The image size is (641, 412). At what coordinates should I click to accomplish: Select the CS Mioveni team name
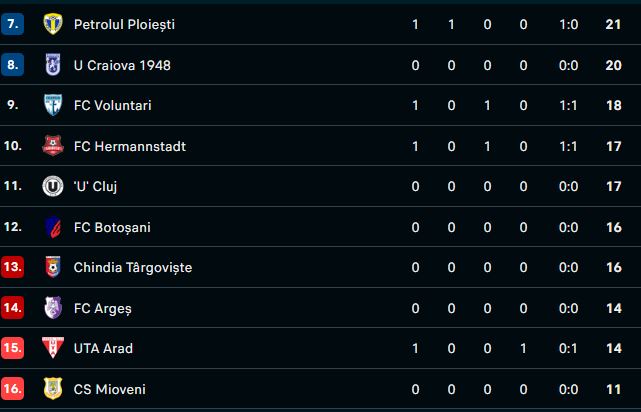tap(109, 389)
